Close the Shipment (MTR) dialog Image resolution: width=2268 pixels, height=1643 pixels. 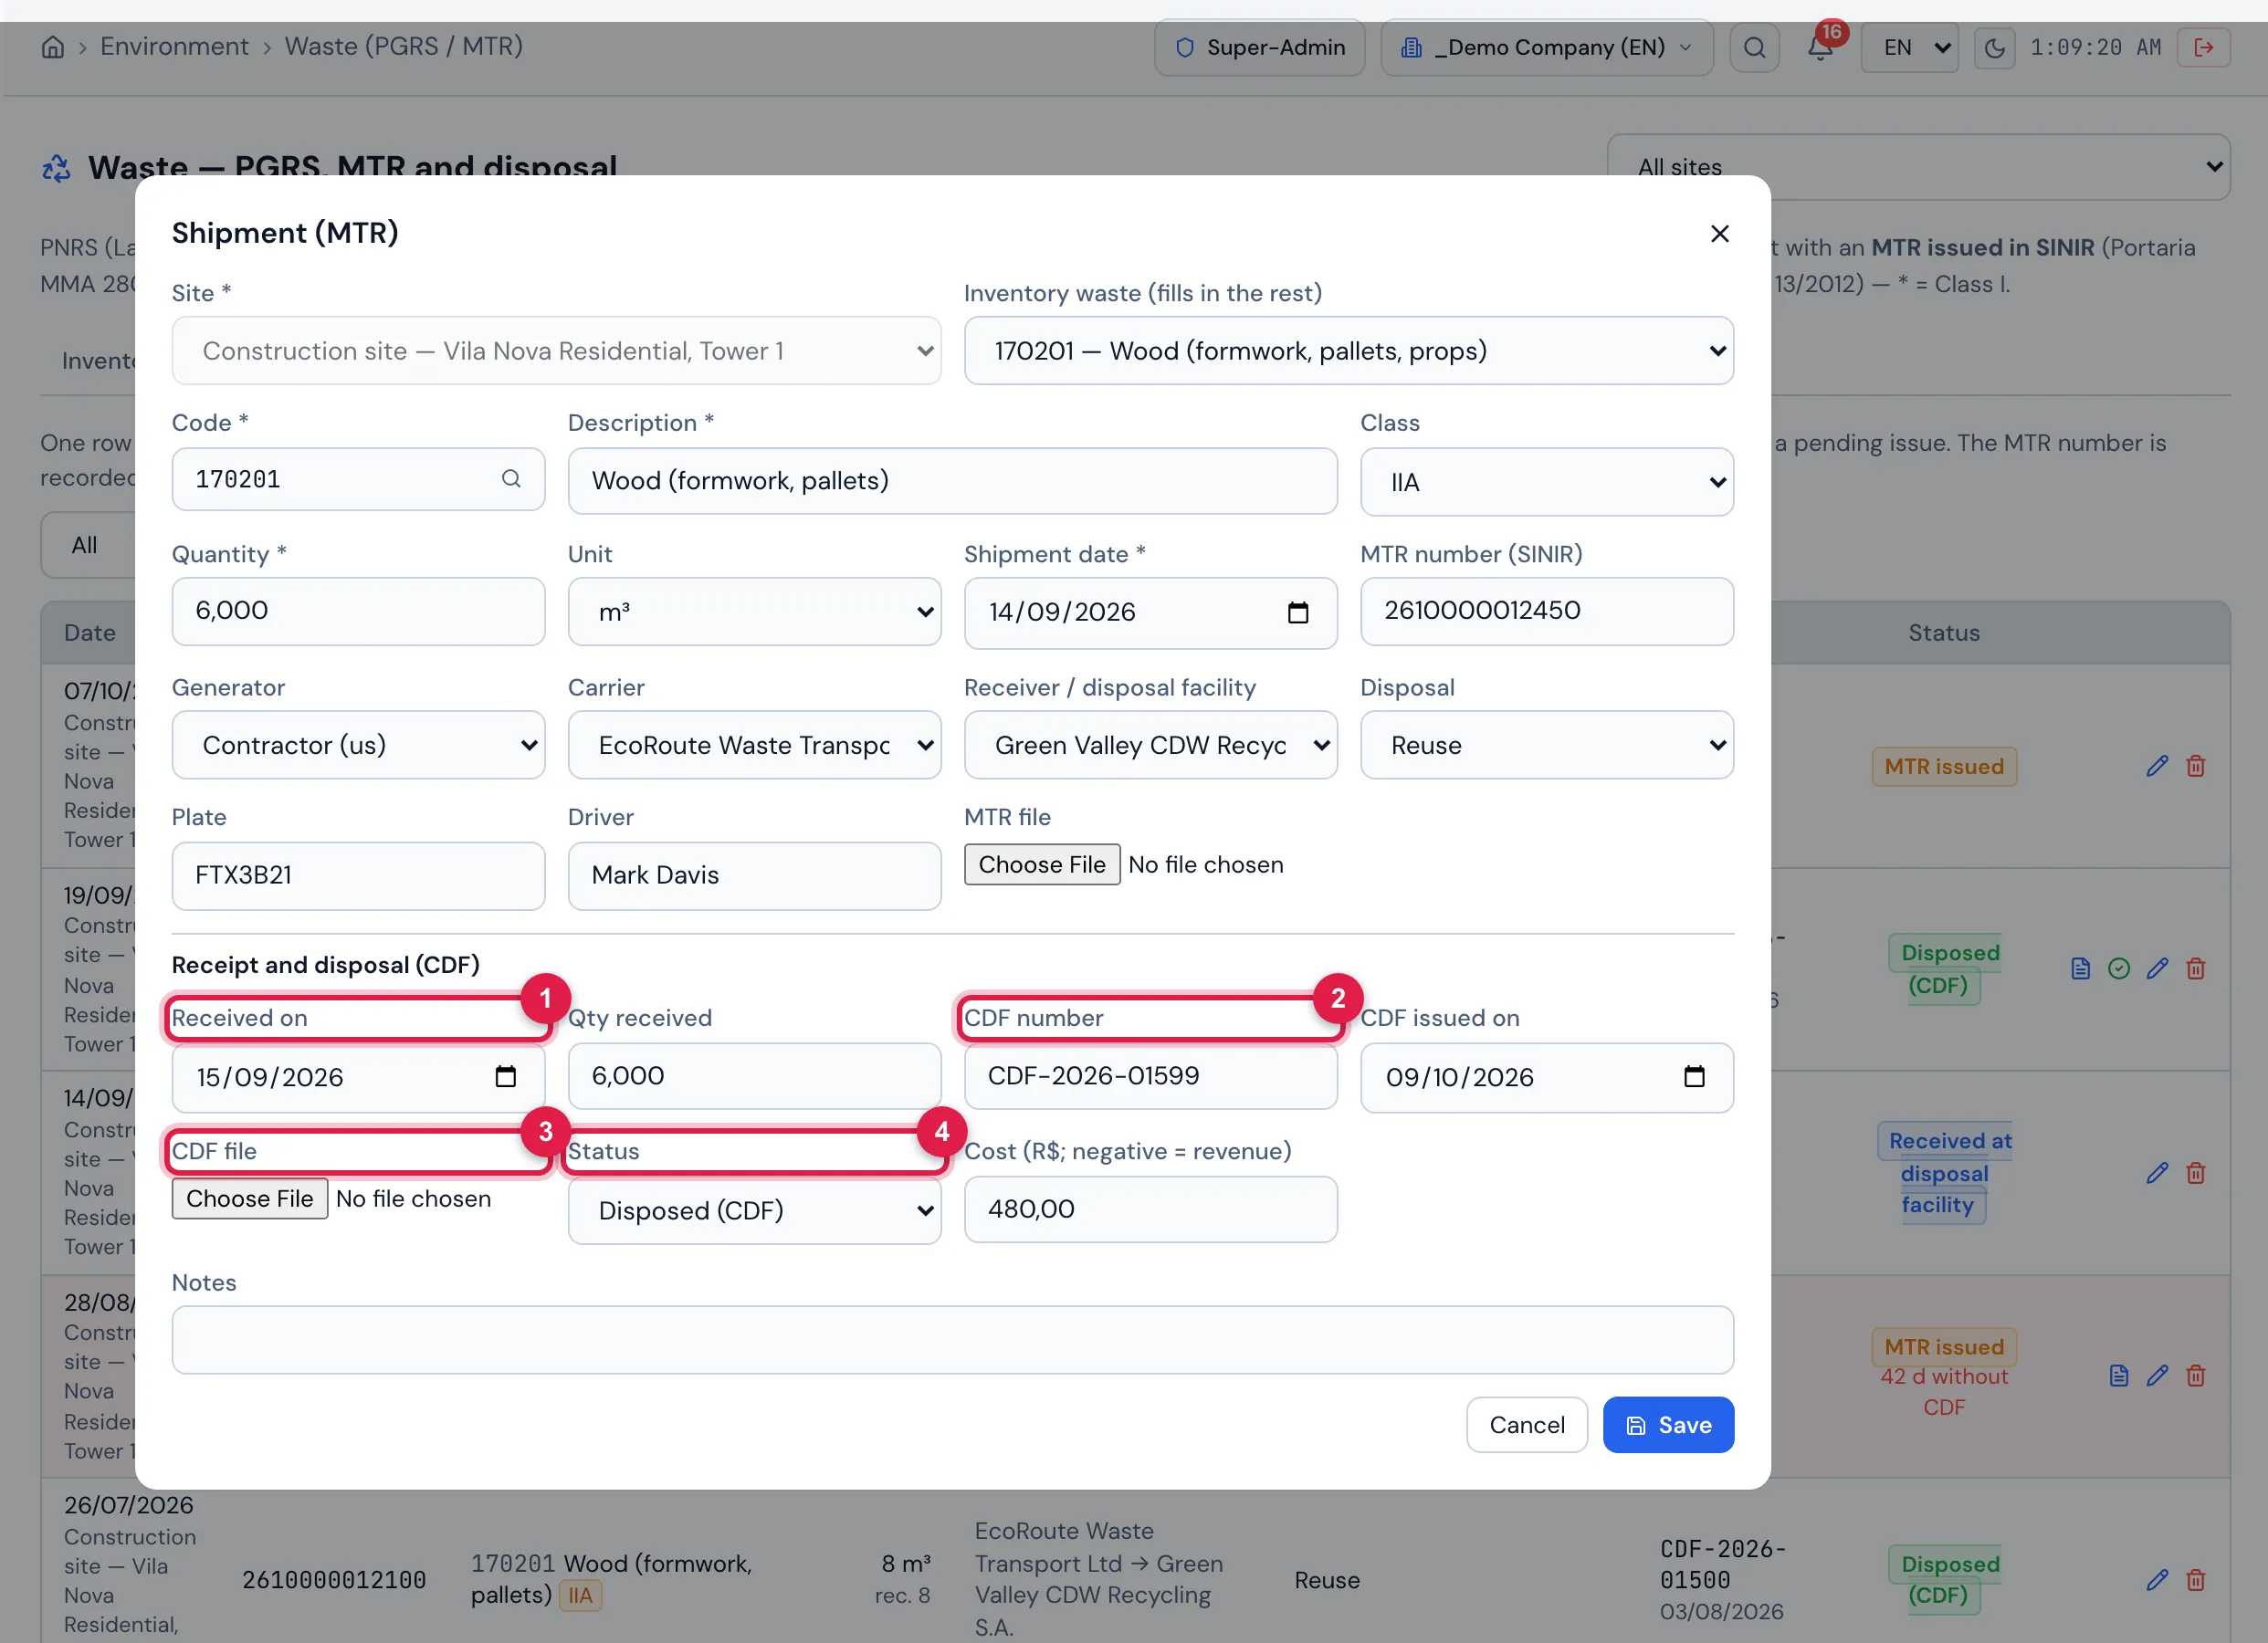tap(1719, 233)
